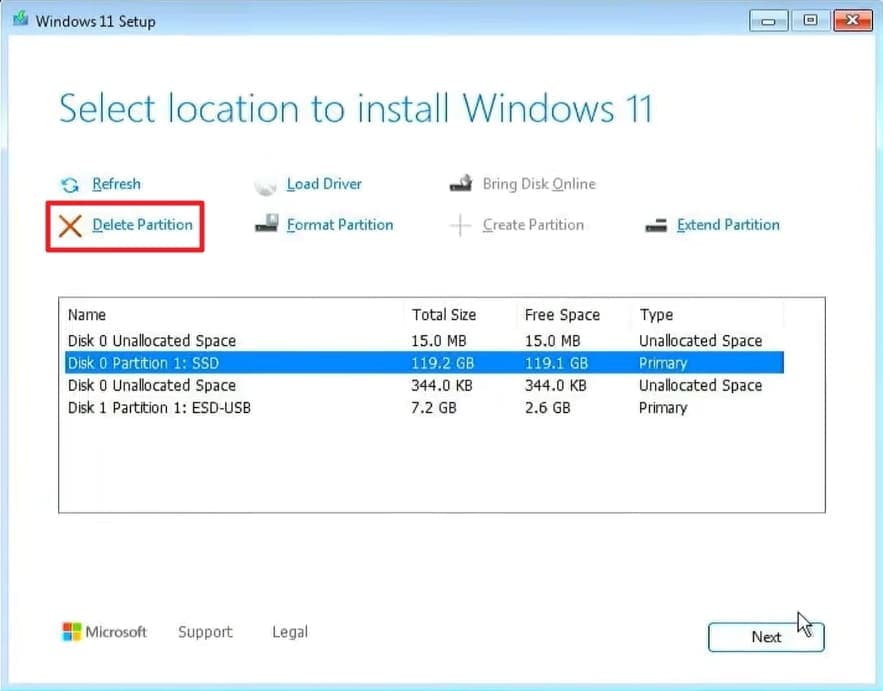Click the Type column header
This screenshot has height=691, width=883.
(x=656, y=315)
